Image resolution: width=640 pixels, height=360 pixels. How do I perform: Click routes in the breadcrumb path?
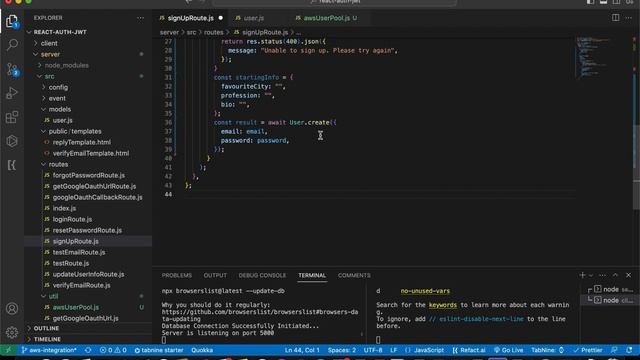213,32
